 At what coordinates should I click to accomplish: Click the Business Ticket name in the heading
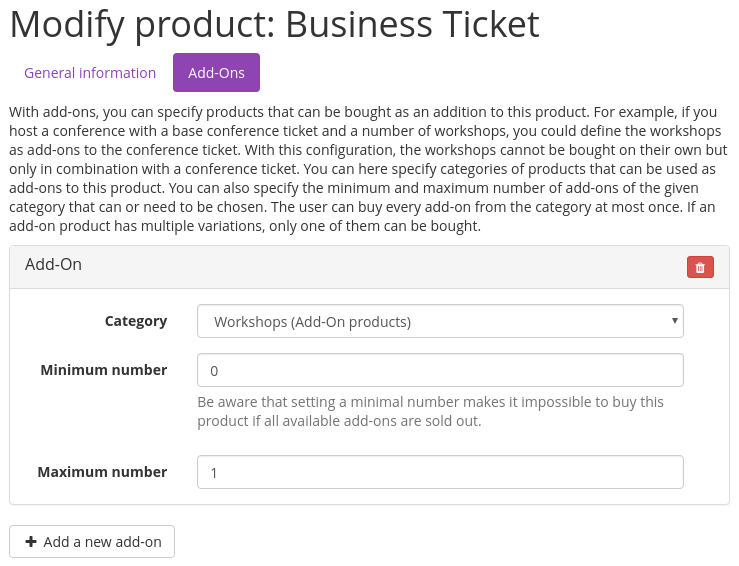pyautogui.click(x=412, y=24)
